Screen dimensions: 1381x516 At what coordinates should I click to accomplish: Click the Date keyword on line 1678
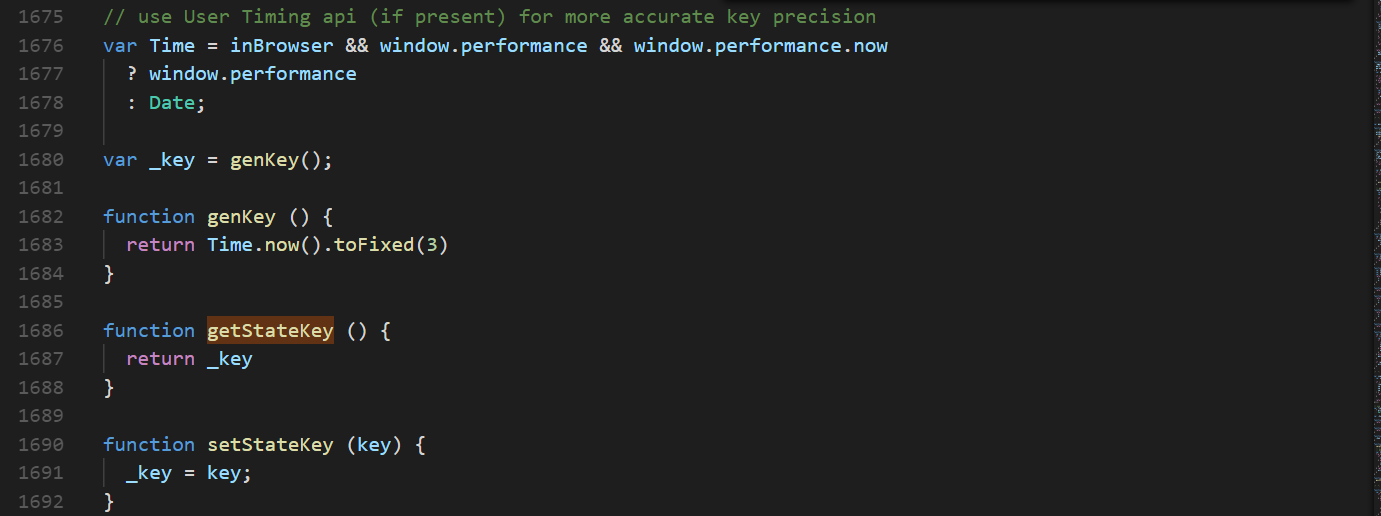point(172,103)
